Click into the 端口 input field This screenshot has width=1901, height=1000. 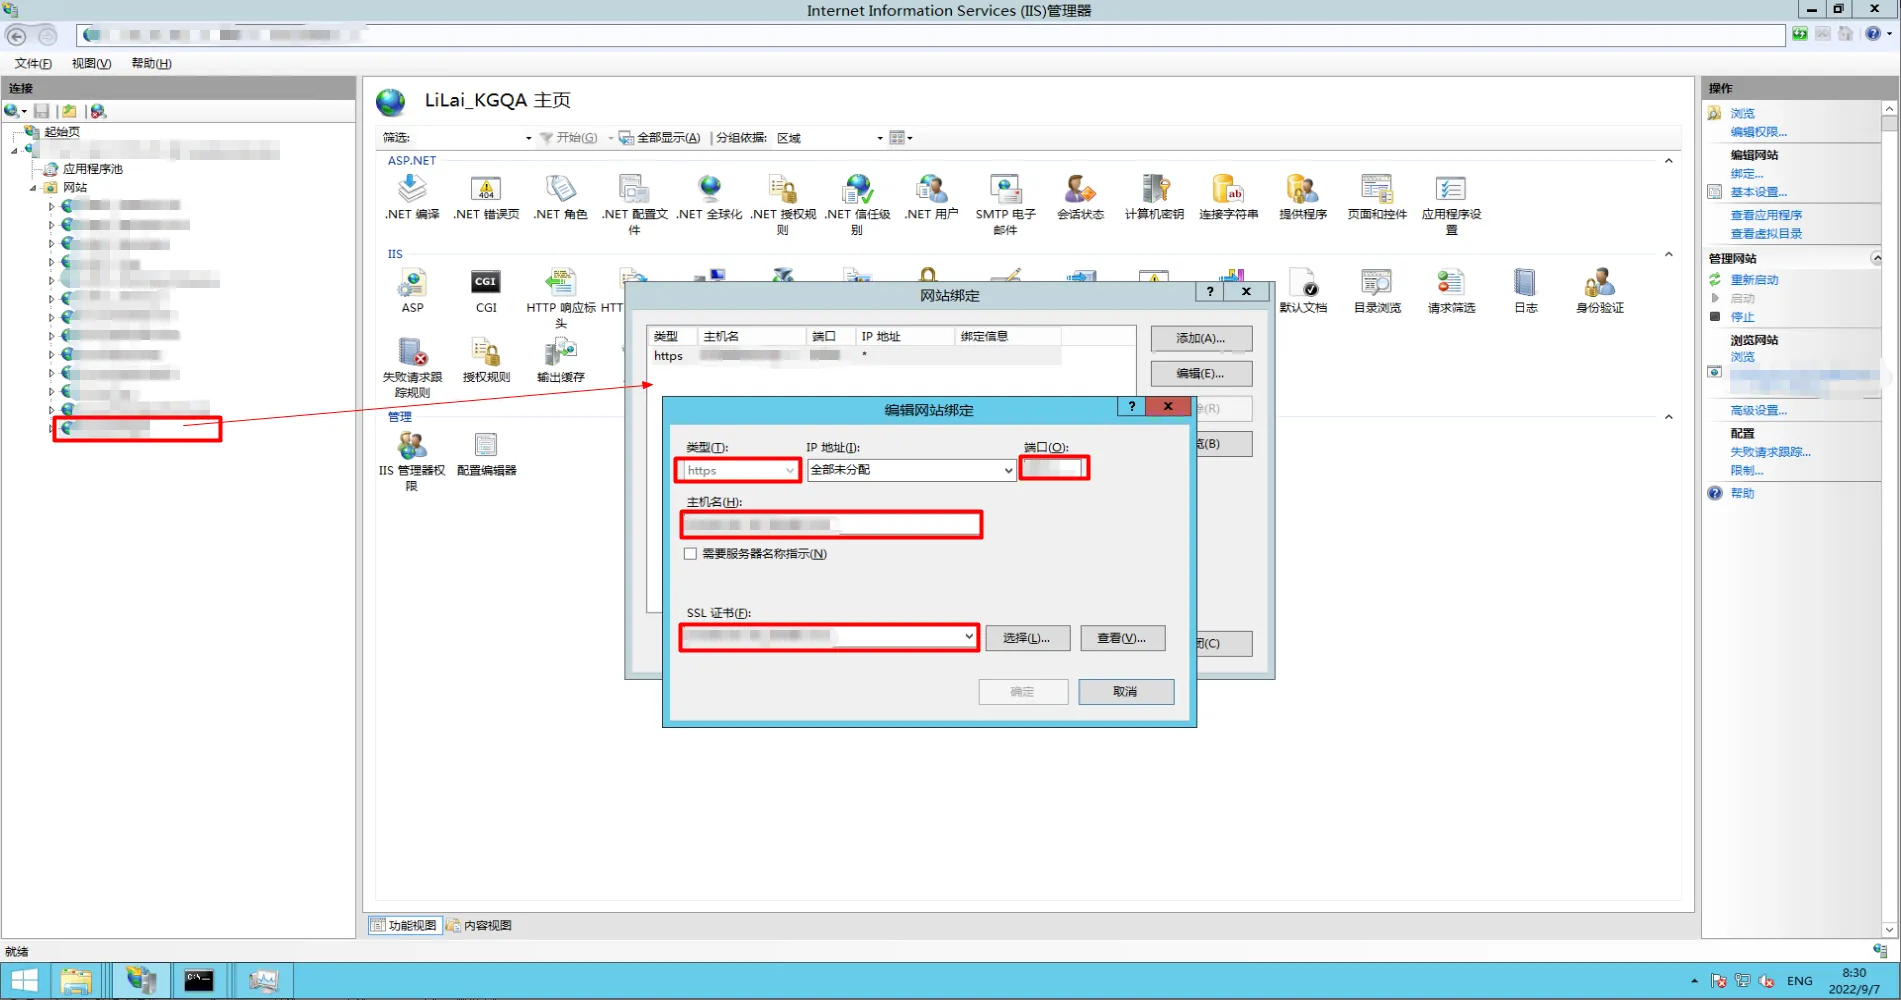1054,468
